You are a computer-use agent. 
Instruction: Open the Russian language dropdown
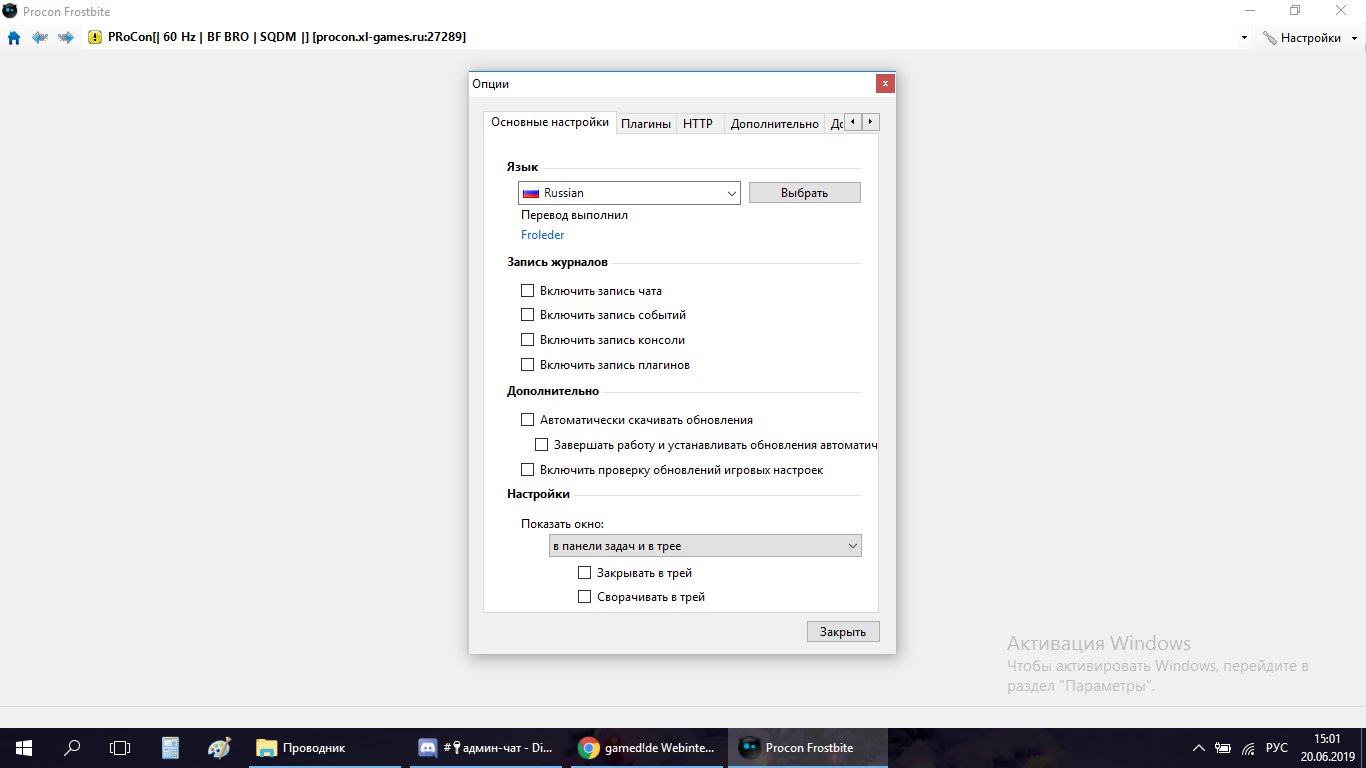(x=629, y=193)
